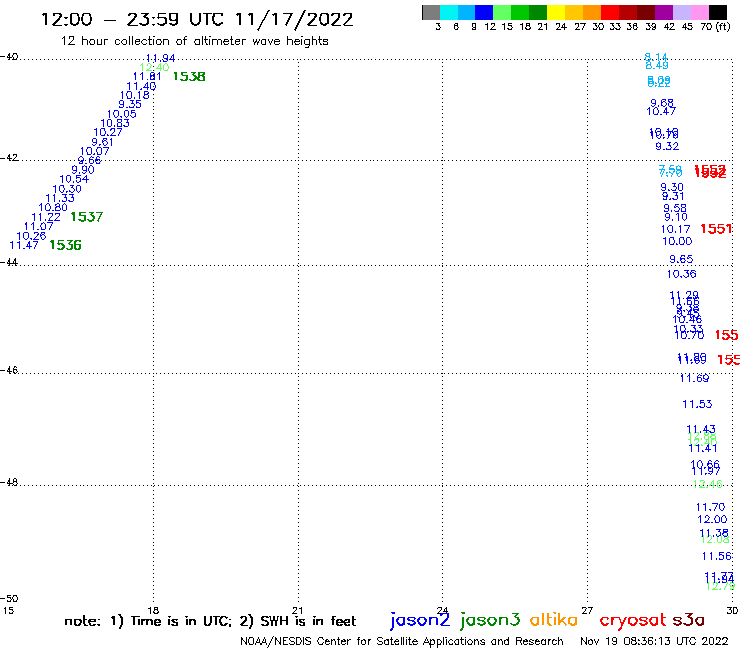Screen dimensions: 740x650
Task: Click the dark red 's3a' satellite label
Action: tap(688, 620)
